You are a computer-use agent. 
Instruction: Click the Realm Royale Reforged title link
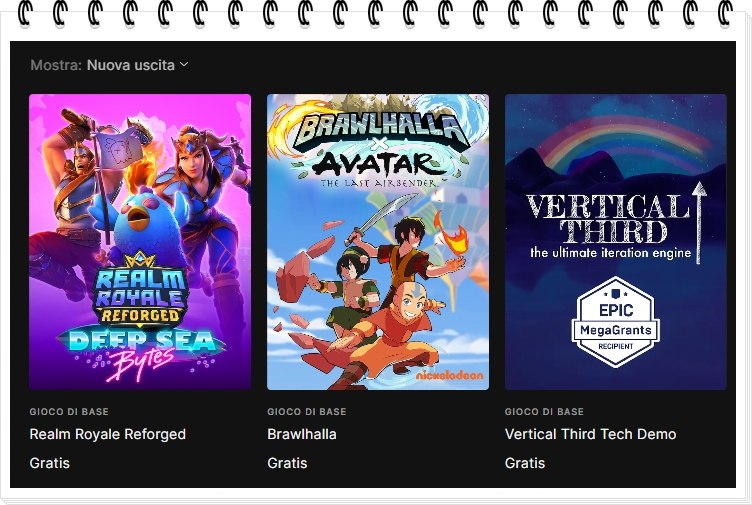coord(107,434)
